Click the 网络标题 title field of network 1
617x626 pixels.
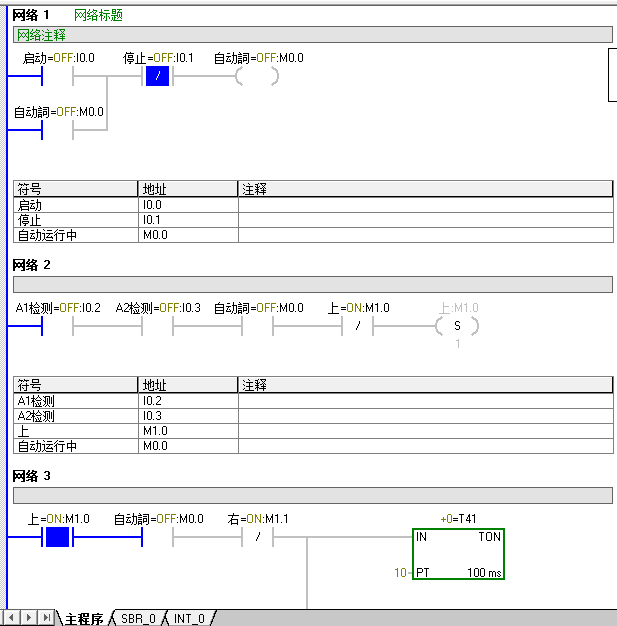(98, 15)
